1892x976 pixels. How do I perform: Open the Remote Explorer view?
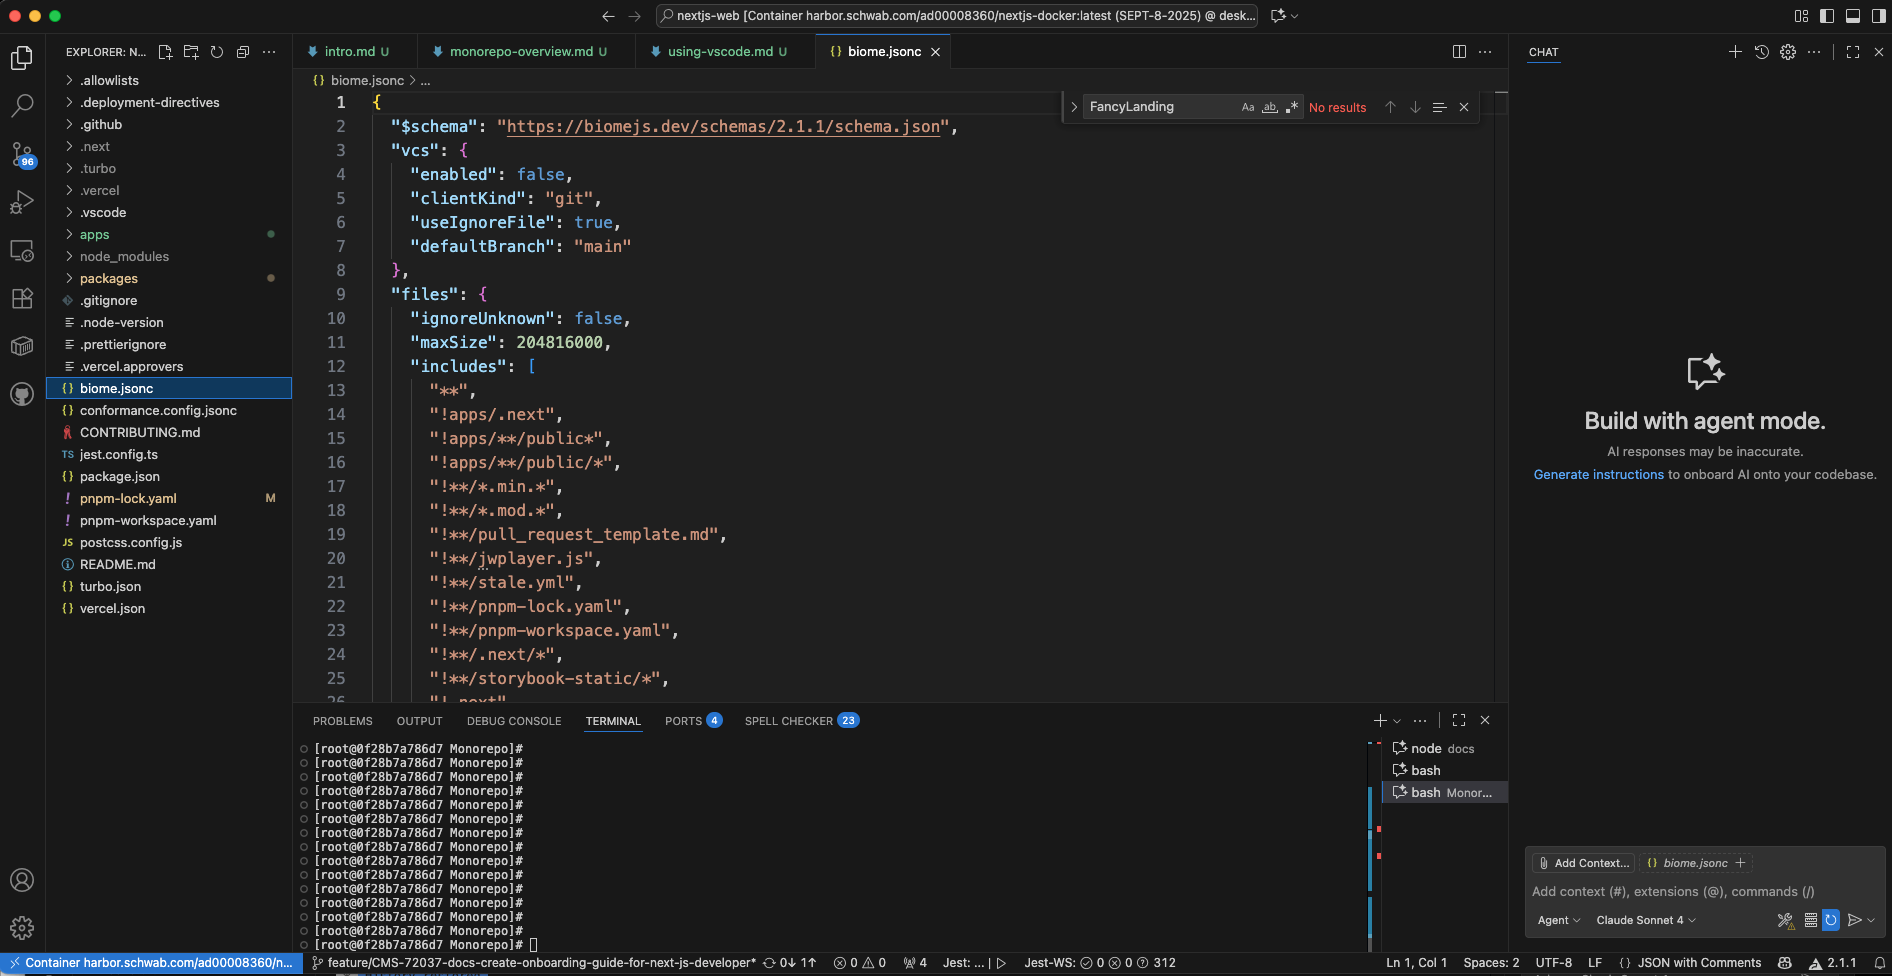point(22,251)
